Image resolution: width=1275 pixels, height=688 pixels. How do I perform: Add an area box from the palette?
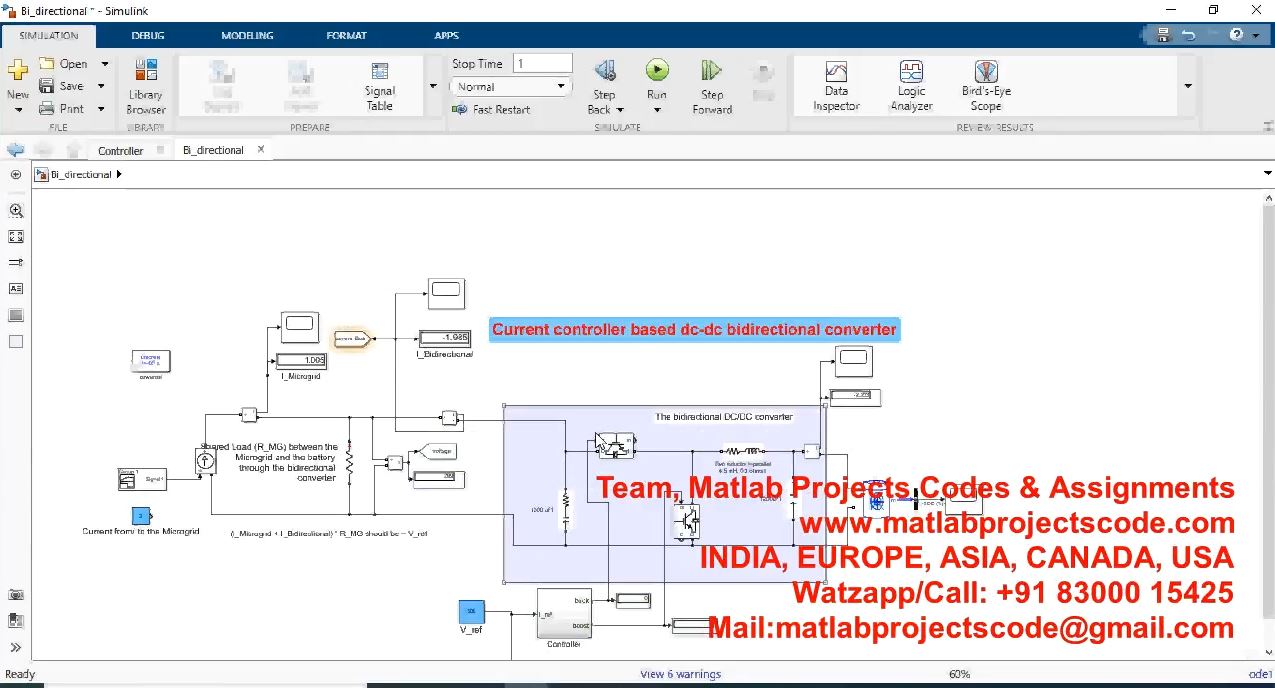click(x=15, y=341)
